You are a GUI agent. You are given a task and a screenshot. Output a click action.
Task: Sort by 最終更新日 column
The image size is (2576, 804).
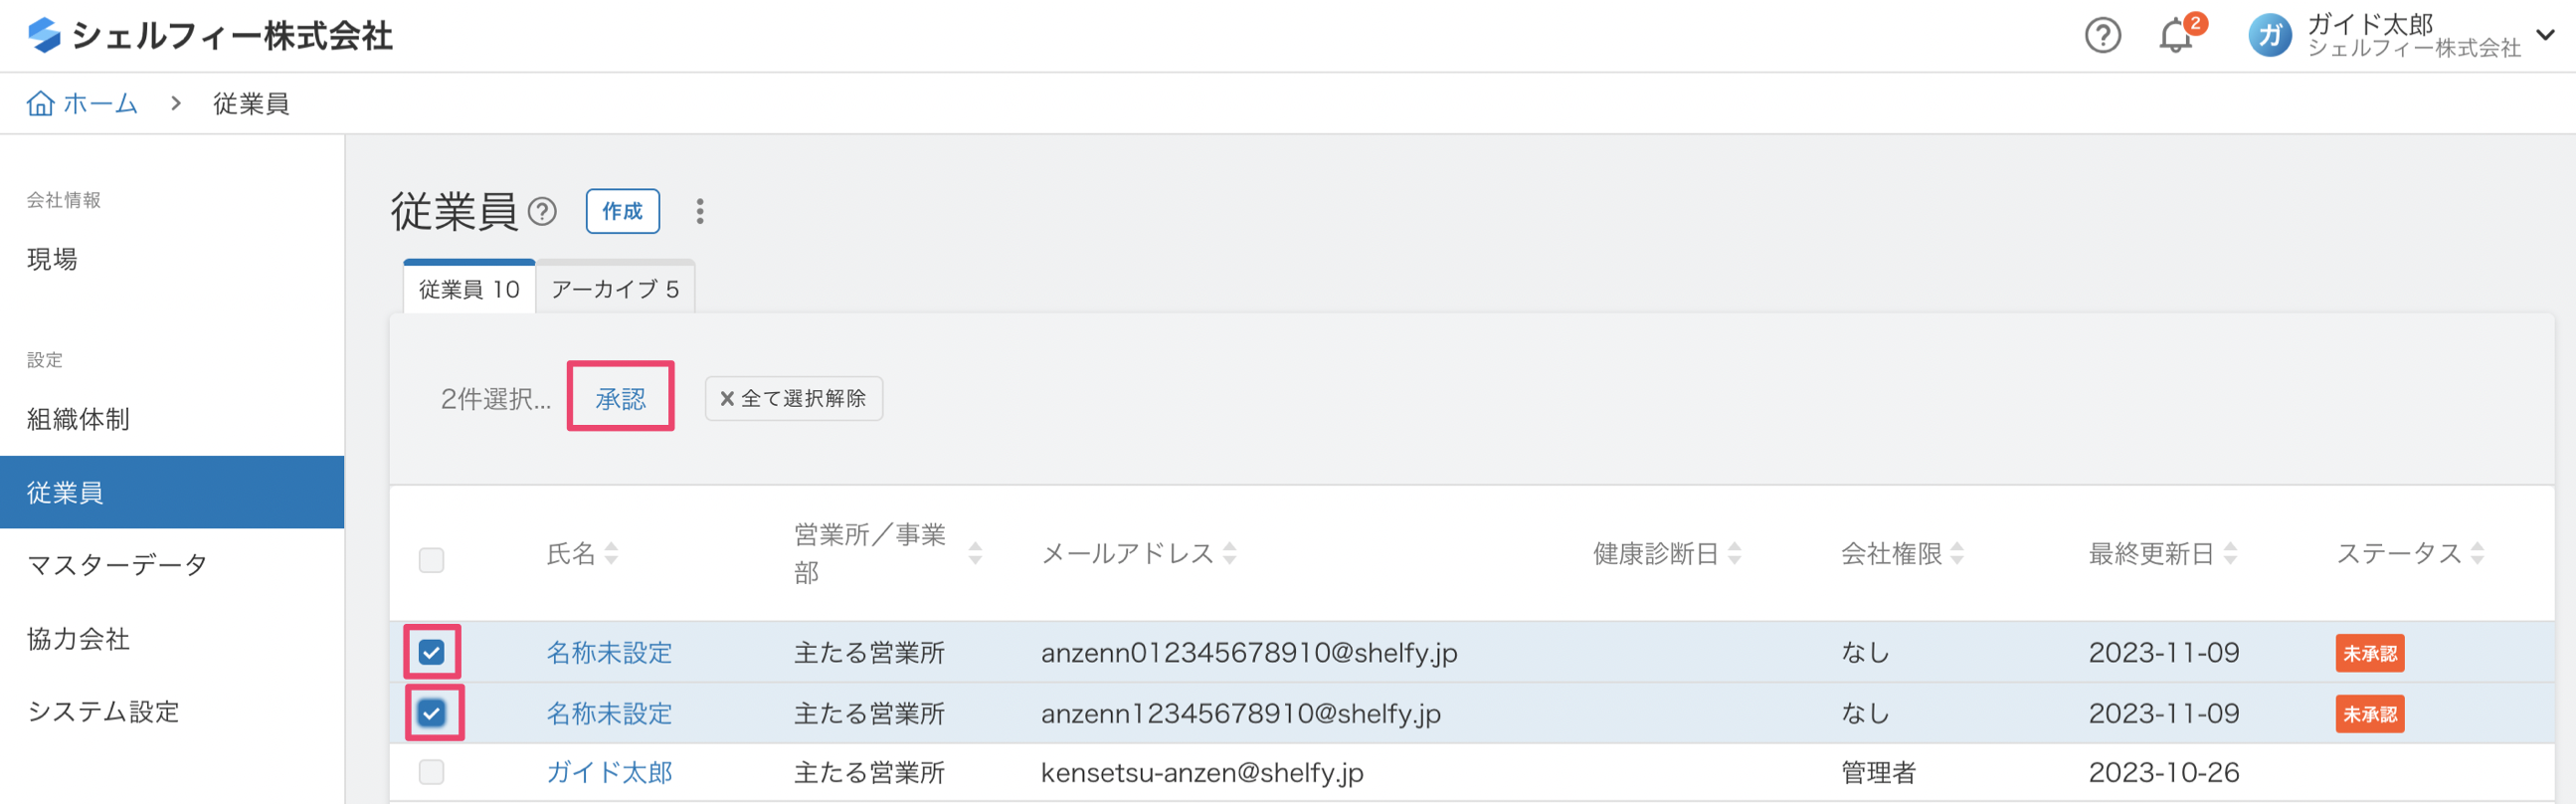(x=2229, y=553)
